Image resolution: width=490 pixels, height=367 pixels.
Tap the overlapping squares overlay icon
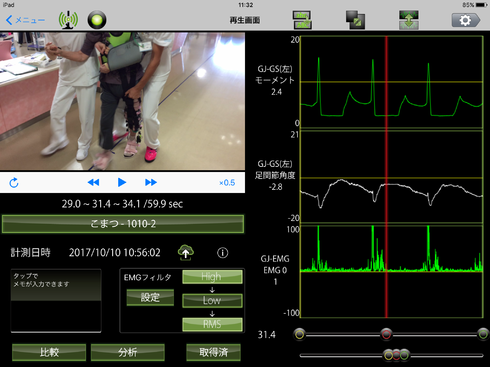355,20
